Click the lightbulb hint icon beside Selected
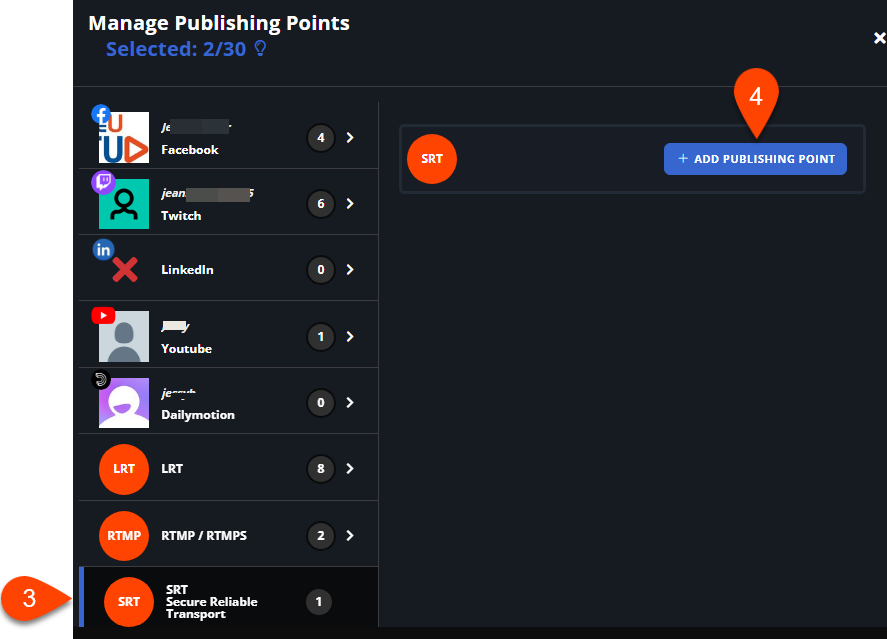The width and height of the screenshot is (887, 639). tap(260, 49)
